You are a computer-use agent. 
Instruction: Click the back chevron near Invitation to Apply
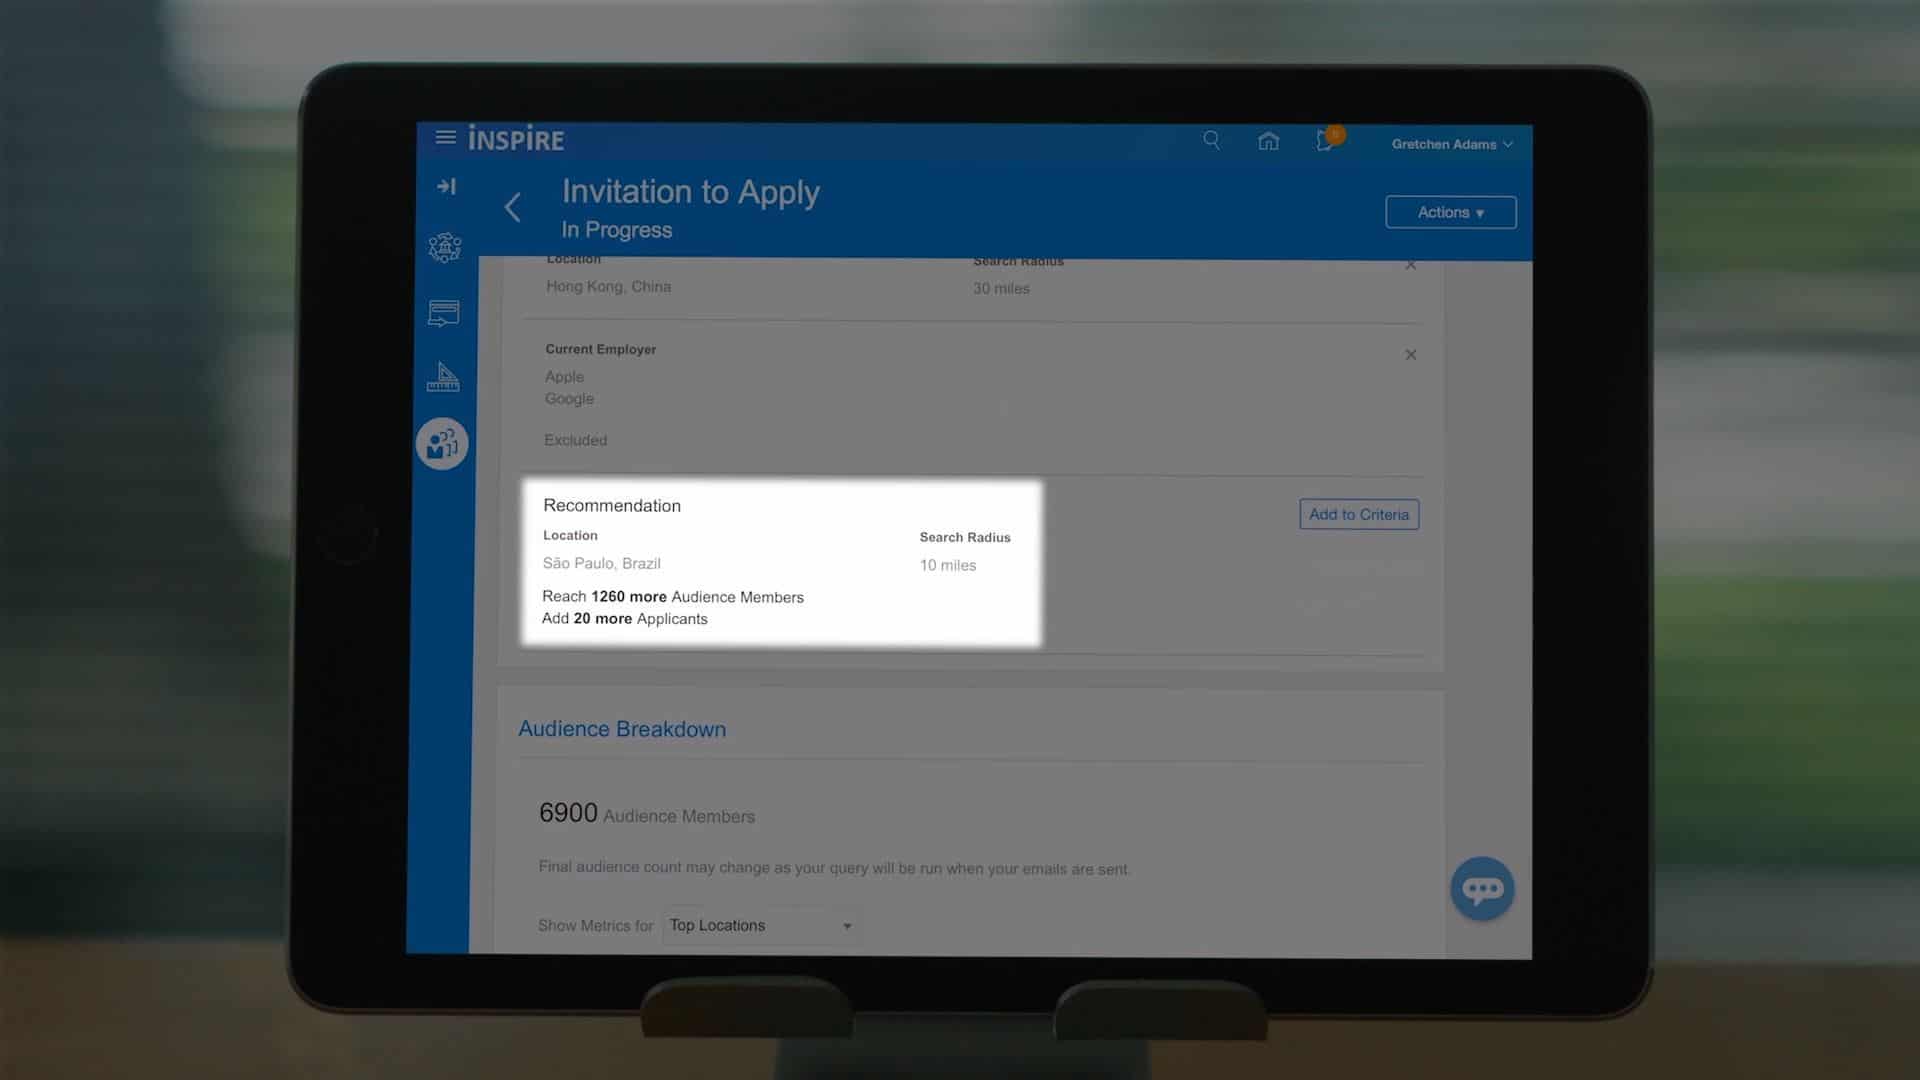513,207
